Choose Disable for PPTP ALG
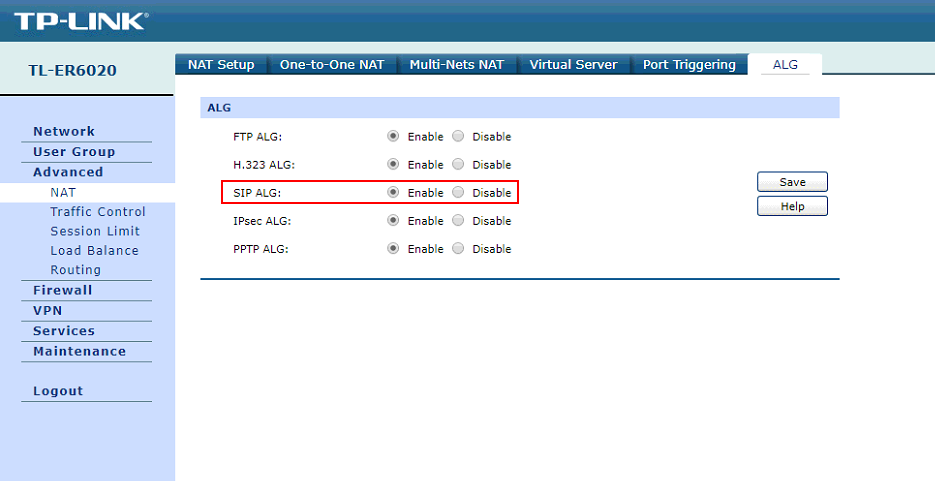 tap(459, 249)
